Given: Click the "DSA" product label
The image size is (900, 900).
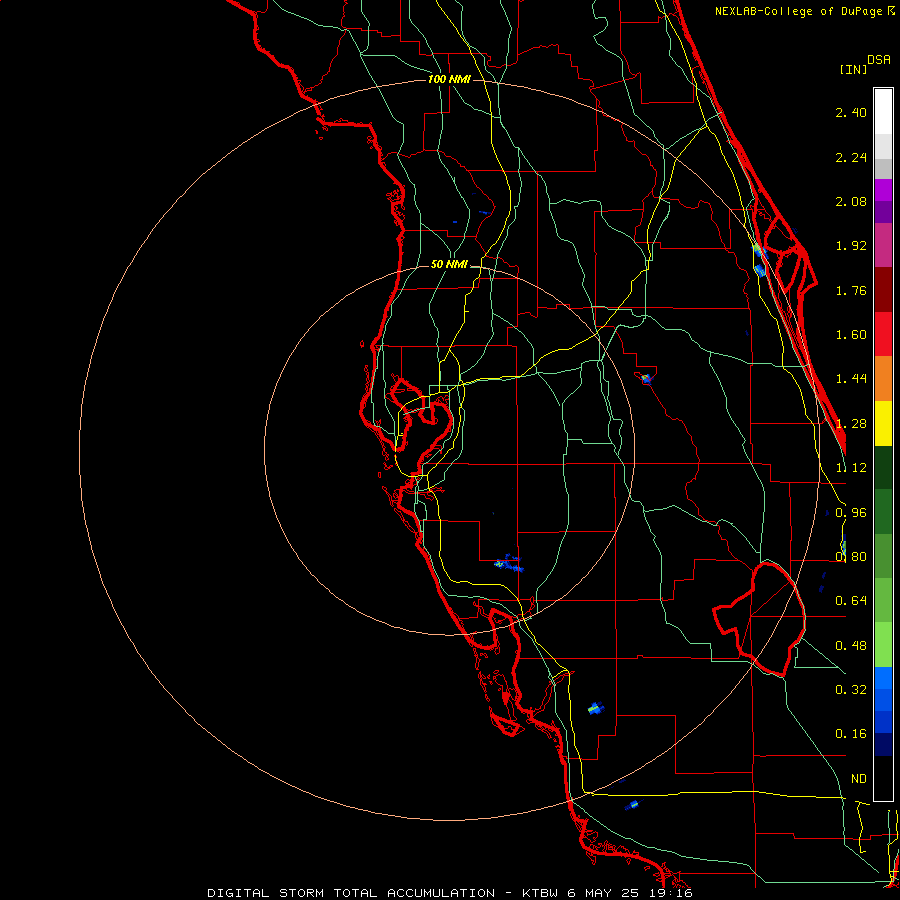Looking at the screenshot, I should [879, 59].
